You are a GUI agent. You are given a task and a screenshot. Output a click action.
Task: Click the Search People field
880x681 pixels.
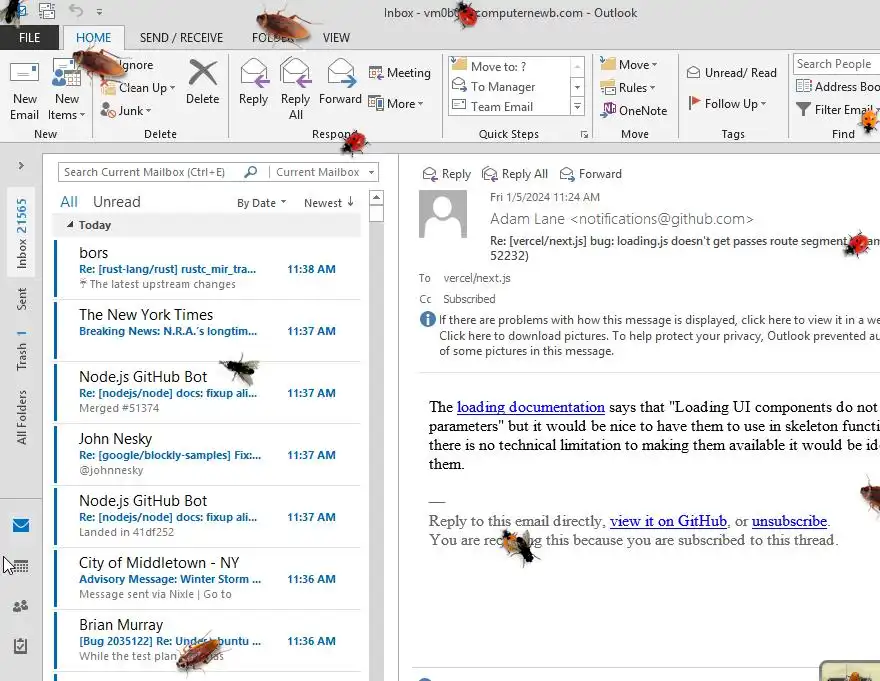(x=836, y=64)
